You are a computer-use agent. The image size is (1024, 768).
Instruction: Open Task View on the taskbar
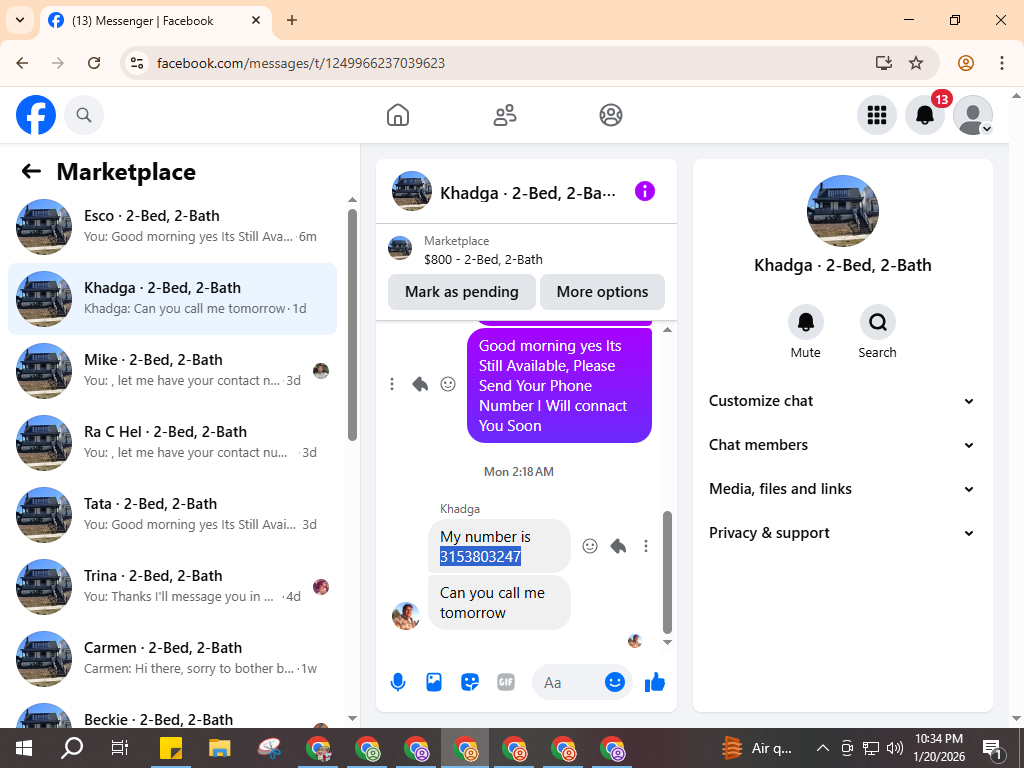point(120,748)
